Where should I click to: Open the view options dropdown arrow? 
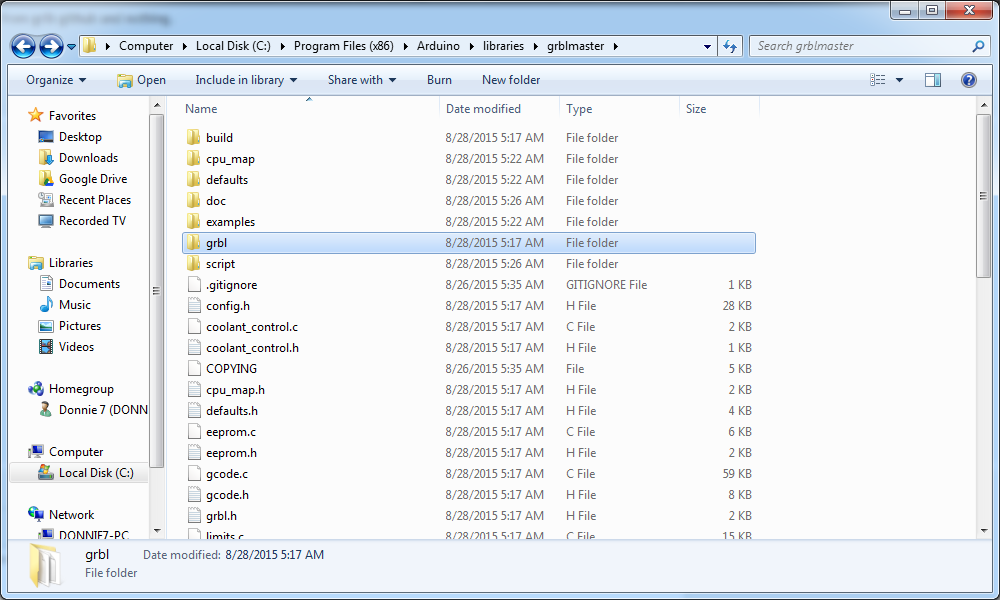(x=899, y=80)
